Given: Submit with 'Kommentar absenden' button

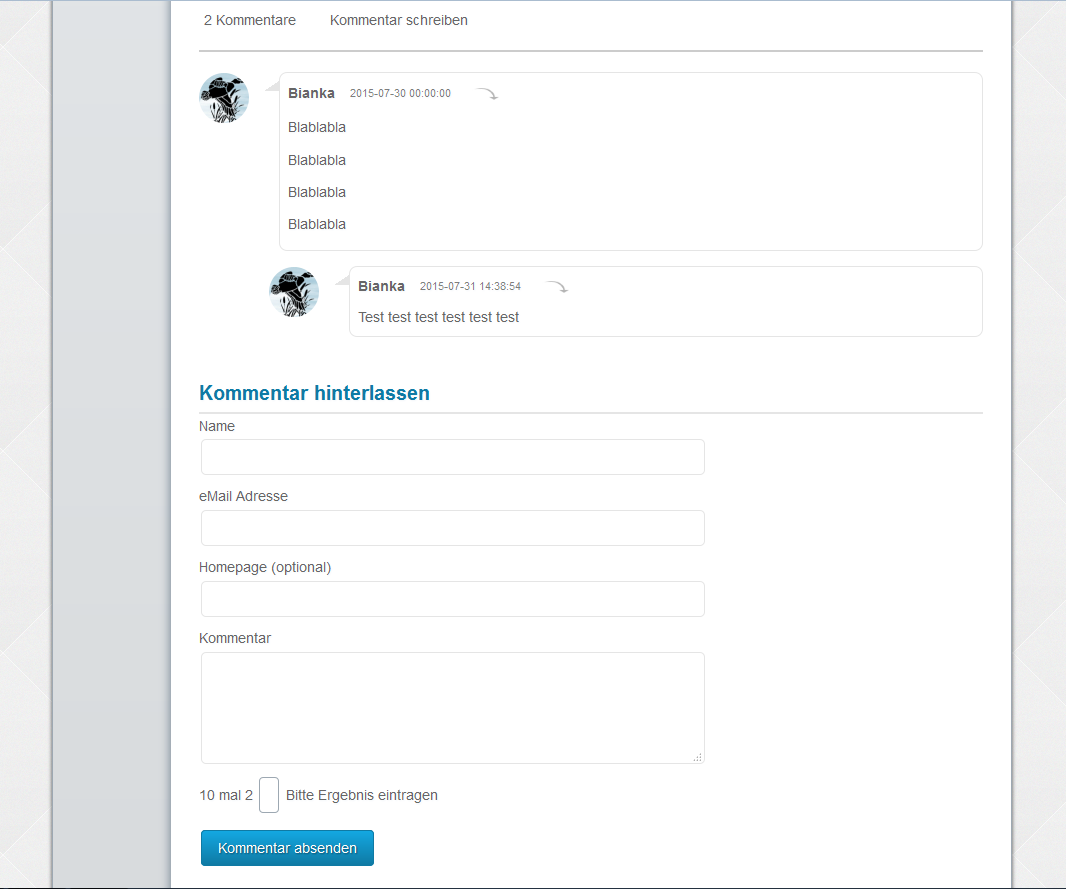Looking at the screenshot, I should [x=287, y=848].
